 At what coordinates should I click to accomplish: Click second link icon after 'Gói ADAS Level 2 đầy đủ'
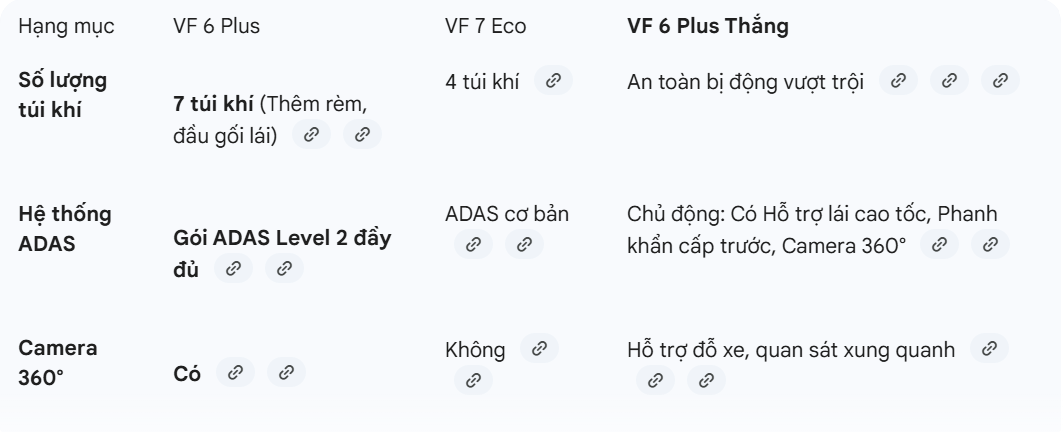(x=283, y=268)
